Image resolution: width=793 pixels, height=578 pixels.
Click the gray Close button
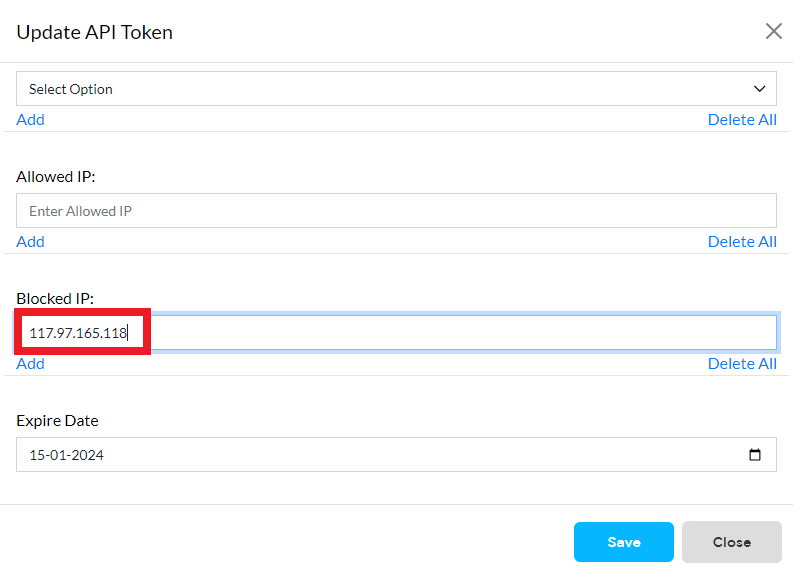(731, 542)
